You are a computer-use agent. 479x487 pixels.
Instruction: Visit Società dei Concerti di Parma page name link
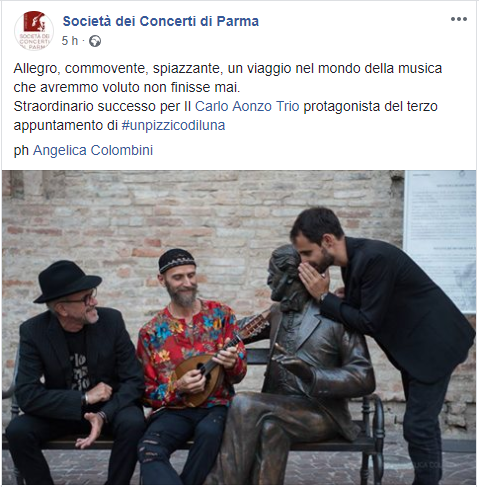(x=161, y=21)
